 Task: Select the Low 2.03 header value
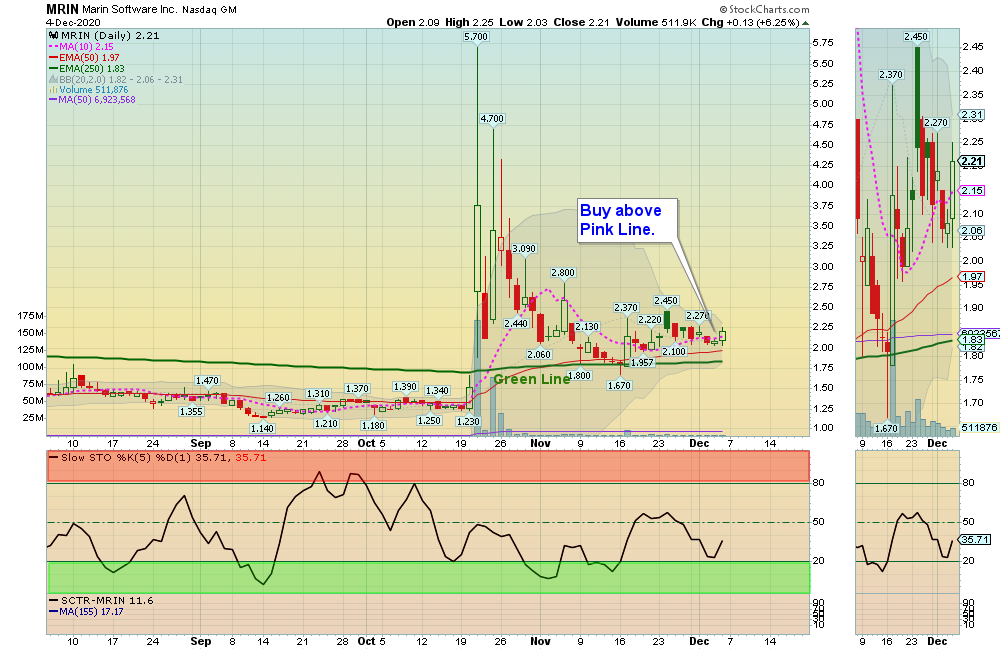[x=523, y=22]
